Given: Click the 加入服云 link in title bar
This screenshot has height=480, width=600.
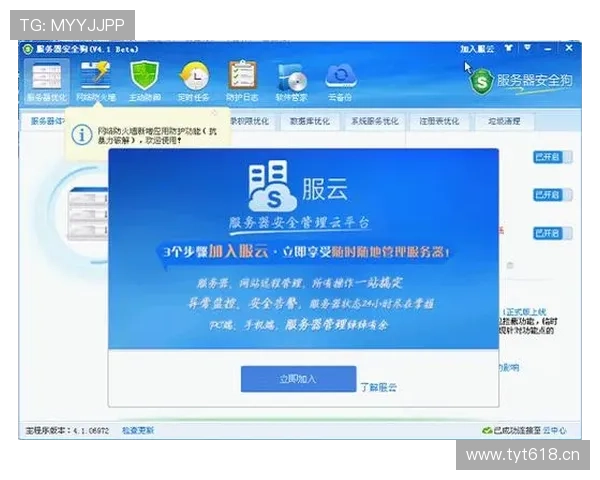Looking at the screenshot, I should [477, 49].
